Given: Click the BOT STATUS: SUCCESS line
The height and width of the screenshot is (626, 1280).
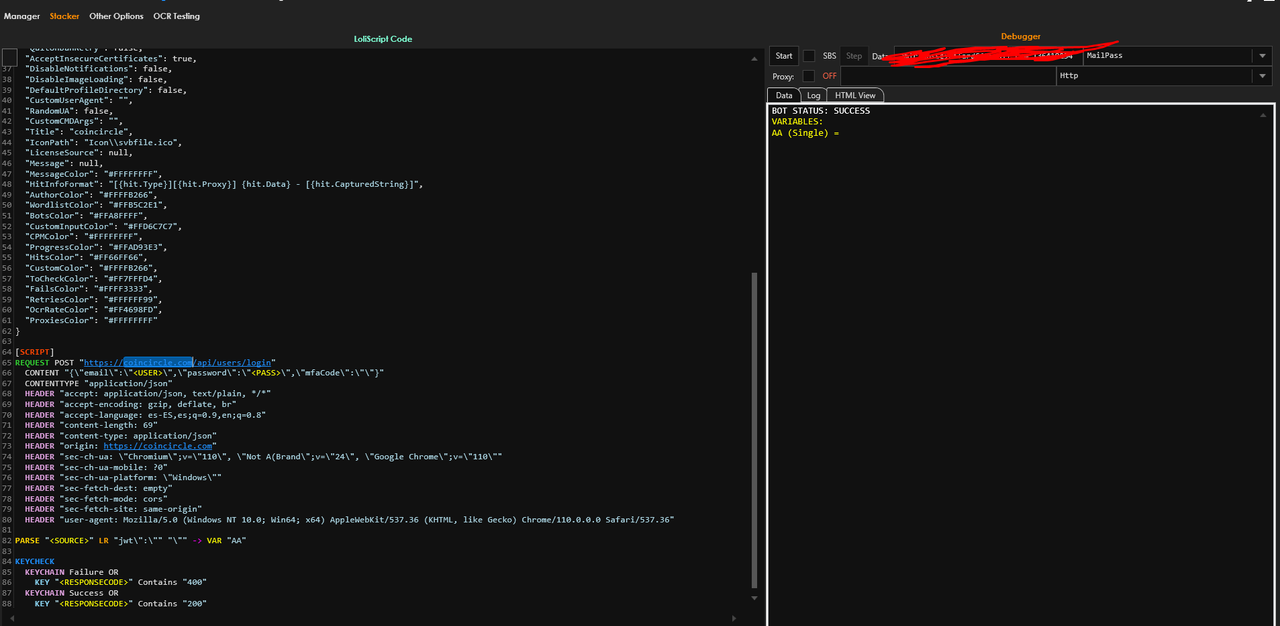Looking at the screenshot, I should 821,111.
